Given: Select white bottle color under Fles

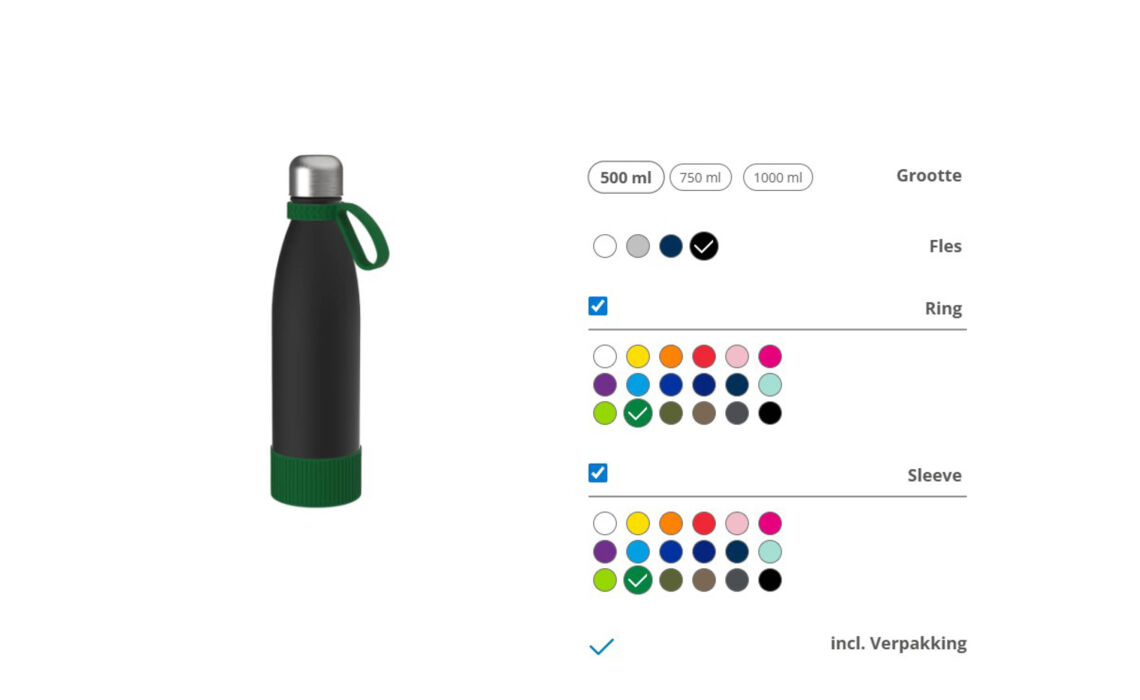Looking at the screenshot, I should point(605,246).
